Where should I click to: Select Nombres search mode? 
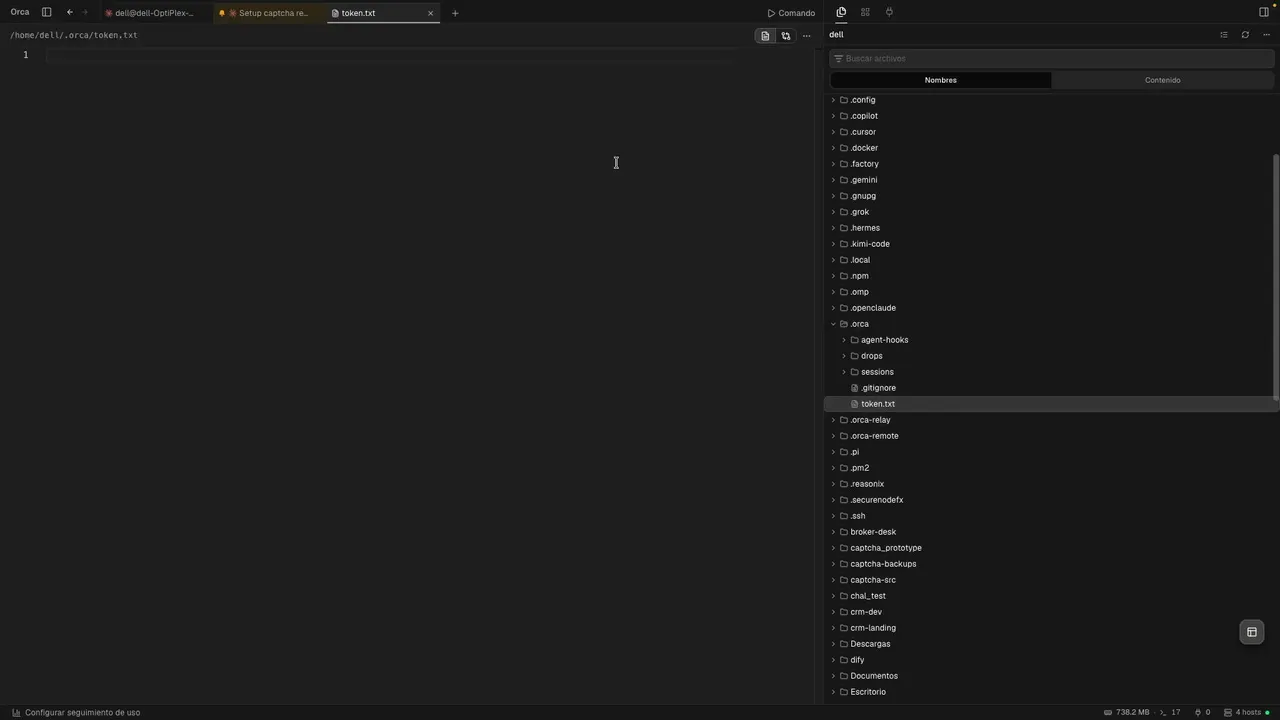941,80
